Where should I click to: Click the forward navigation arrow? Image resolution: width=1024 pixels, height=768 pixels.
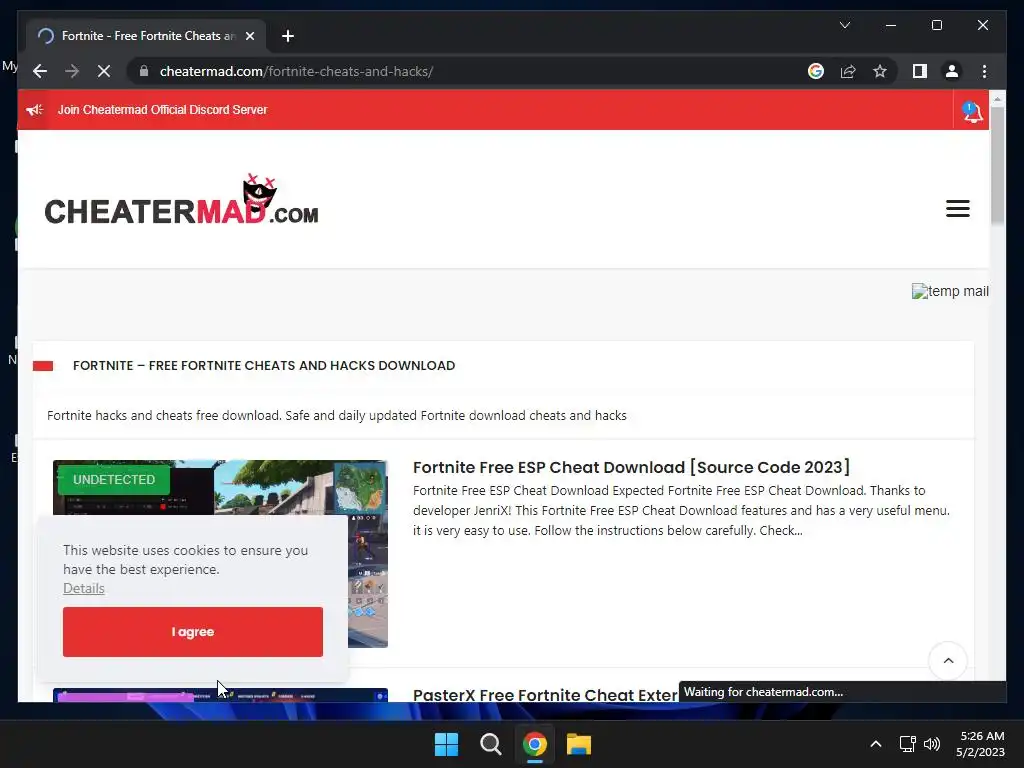tap(72, 71)
